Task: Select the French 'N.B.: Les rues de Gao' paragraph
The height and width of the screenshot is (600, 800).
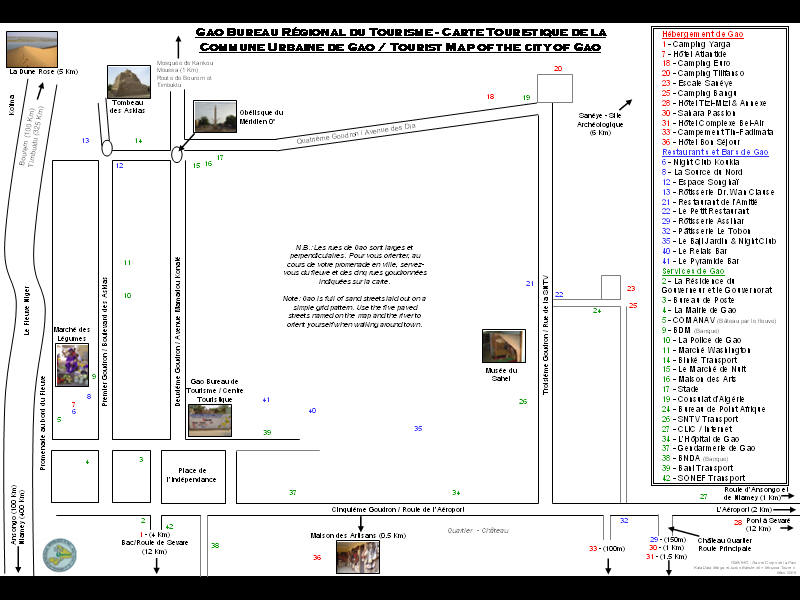Action: click(355, 264)
